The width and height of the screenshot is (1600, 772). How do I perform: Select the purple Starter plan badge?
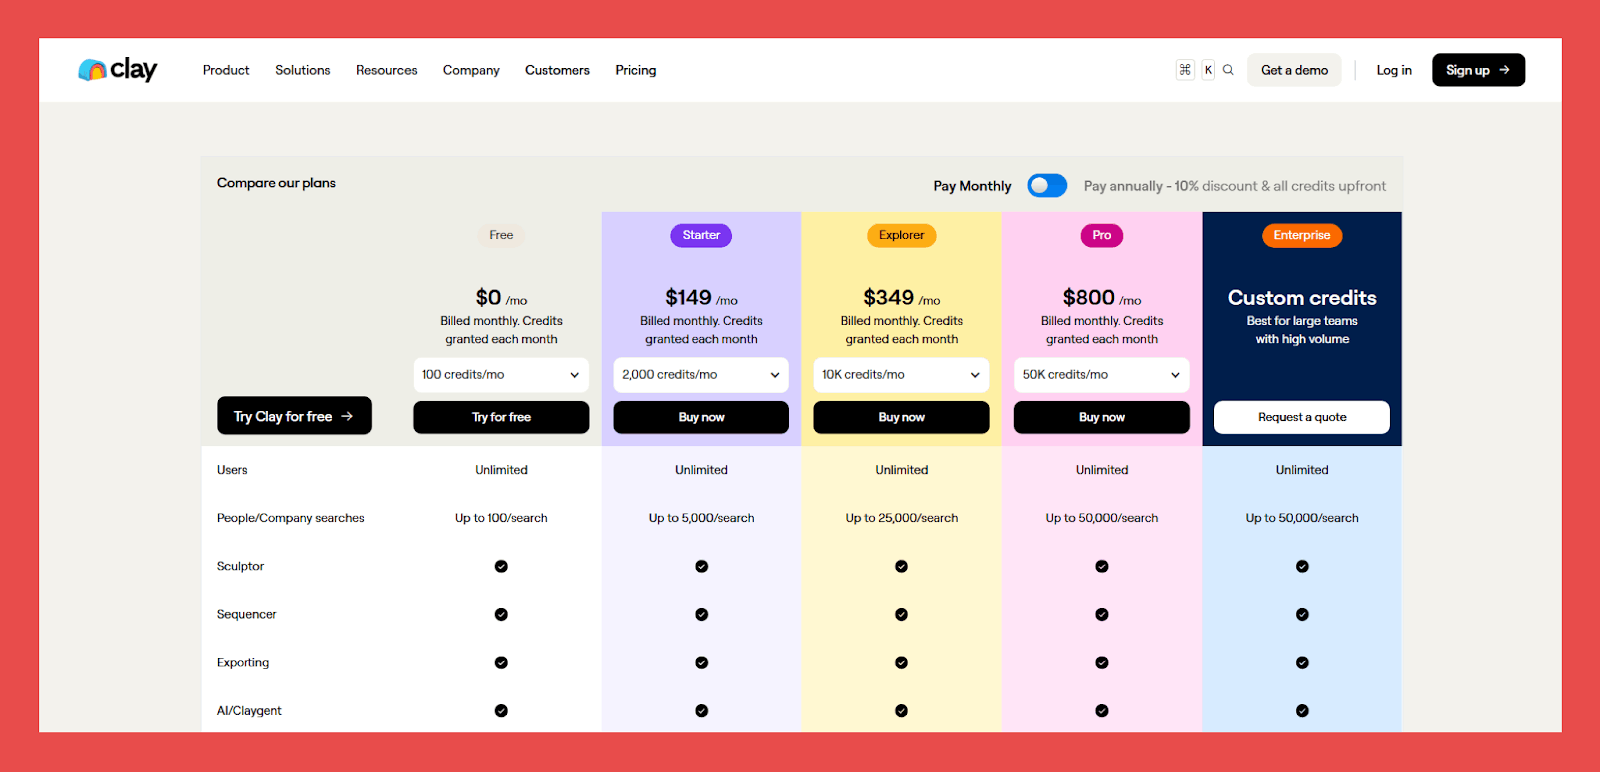(x=701, y=235)
